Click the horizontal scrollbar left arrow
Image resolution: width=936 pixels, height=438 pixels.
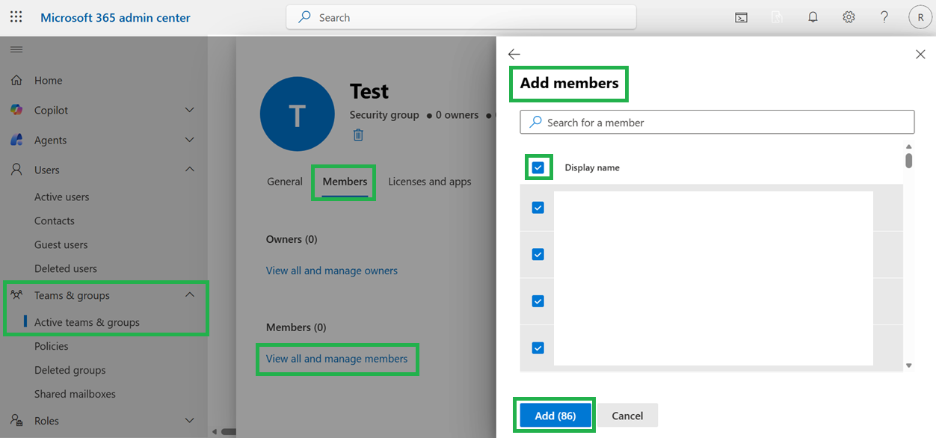[x=214, y=431]
